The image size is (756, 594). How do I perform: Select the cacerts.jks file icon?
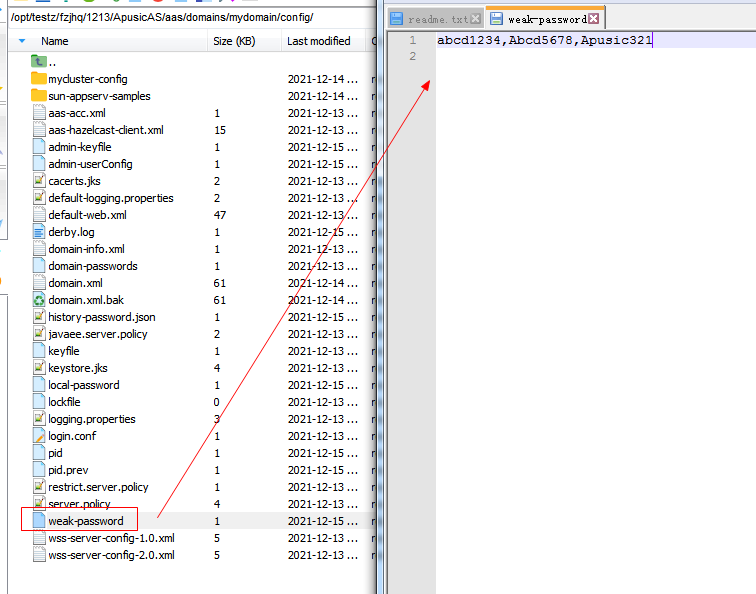coord(39,181)
